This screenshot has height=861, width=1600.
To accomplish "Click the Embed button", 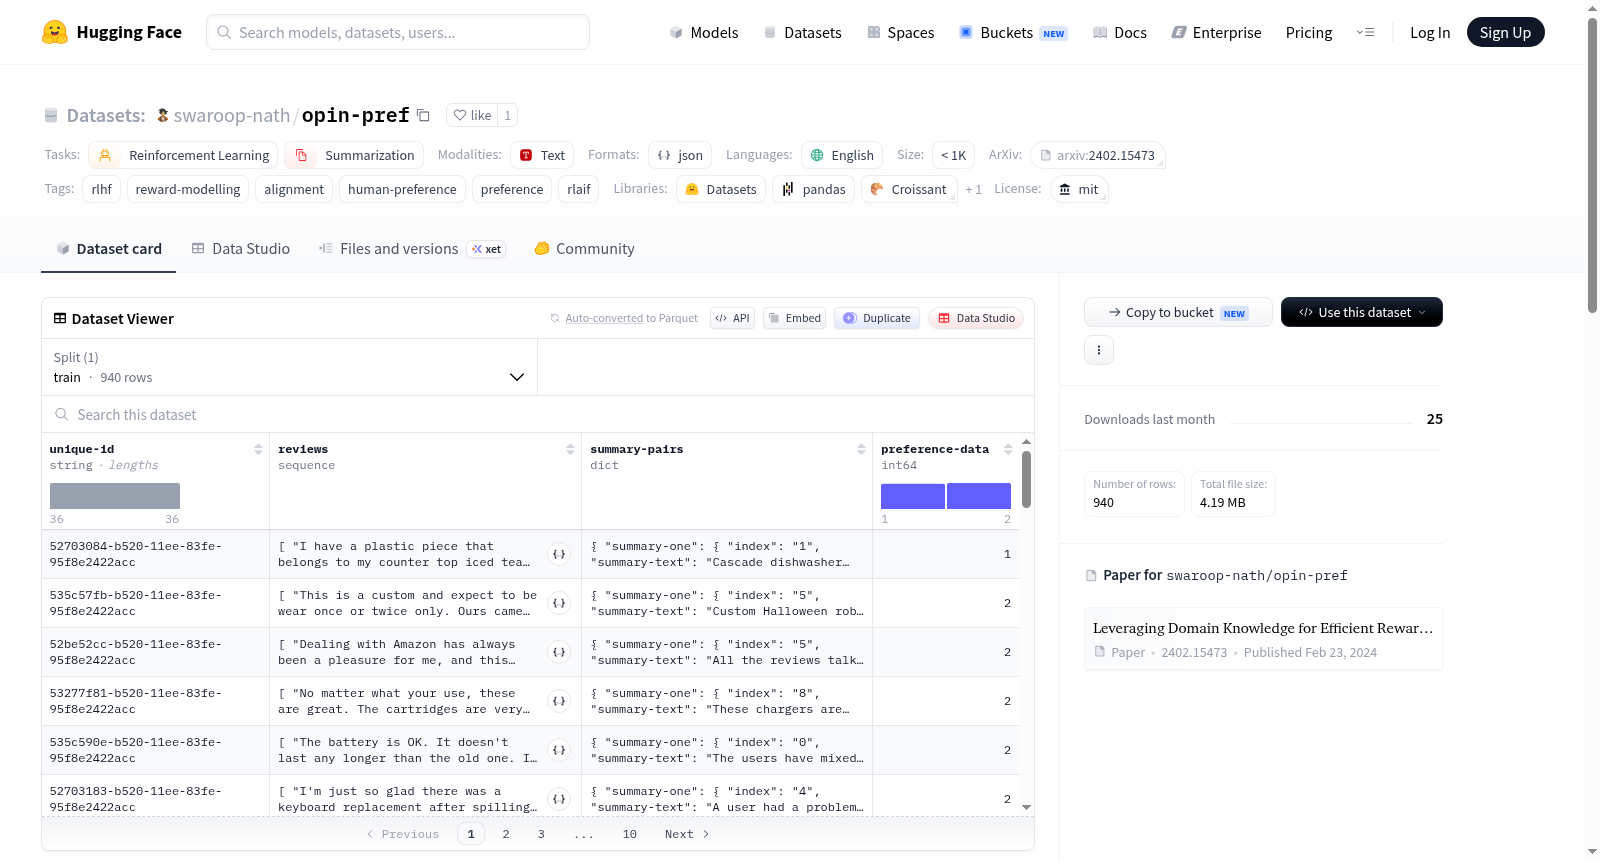I will 794,318.
